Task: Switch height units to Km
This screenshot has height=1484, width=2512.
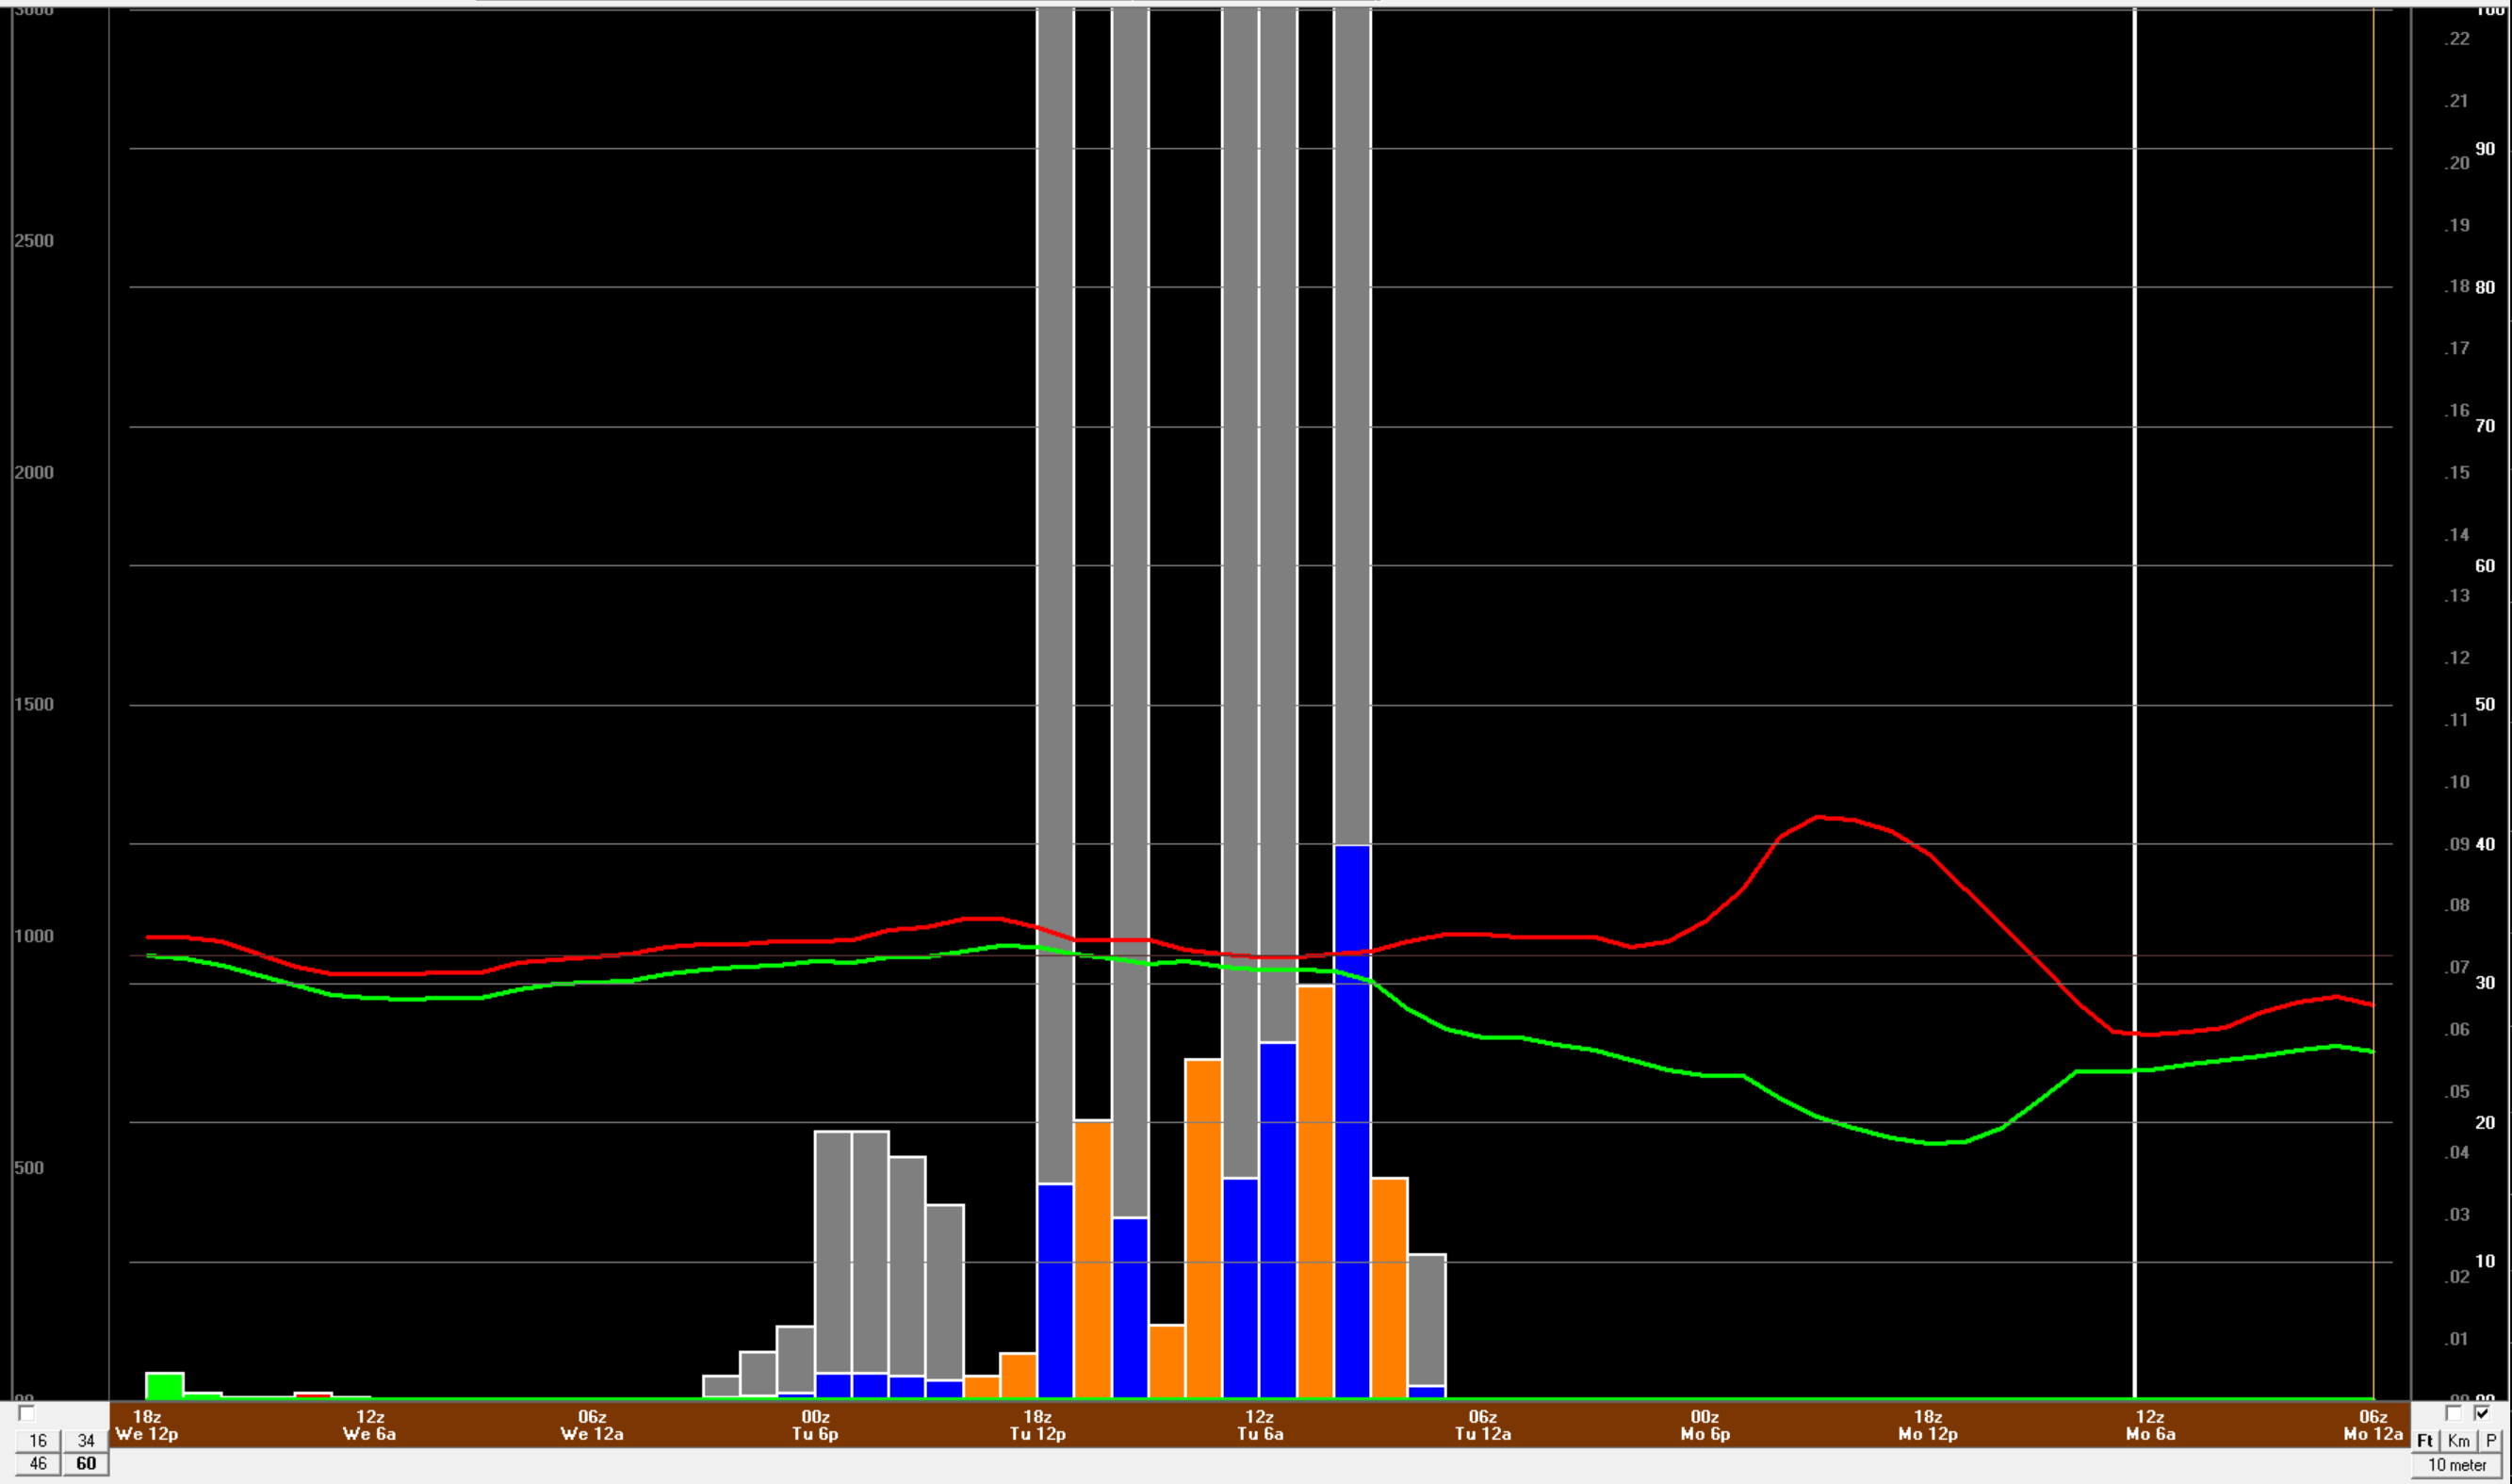Action: click(x=2458, y=1440)
